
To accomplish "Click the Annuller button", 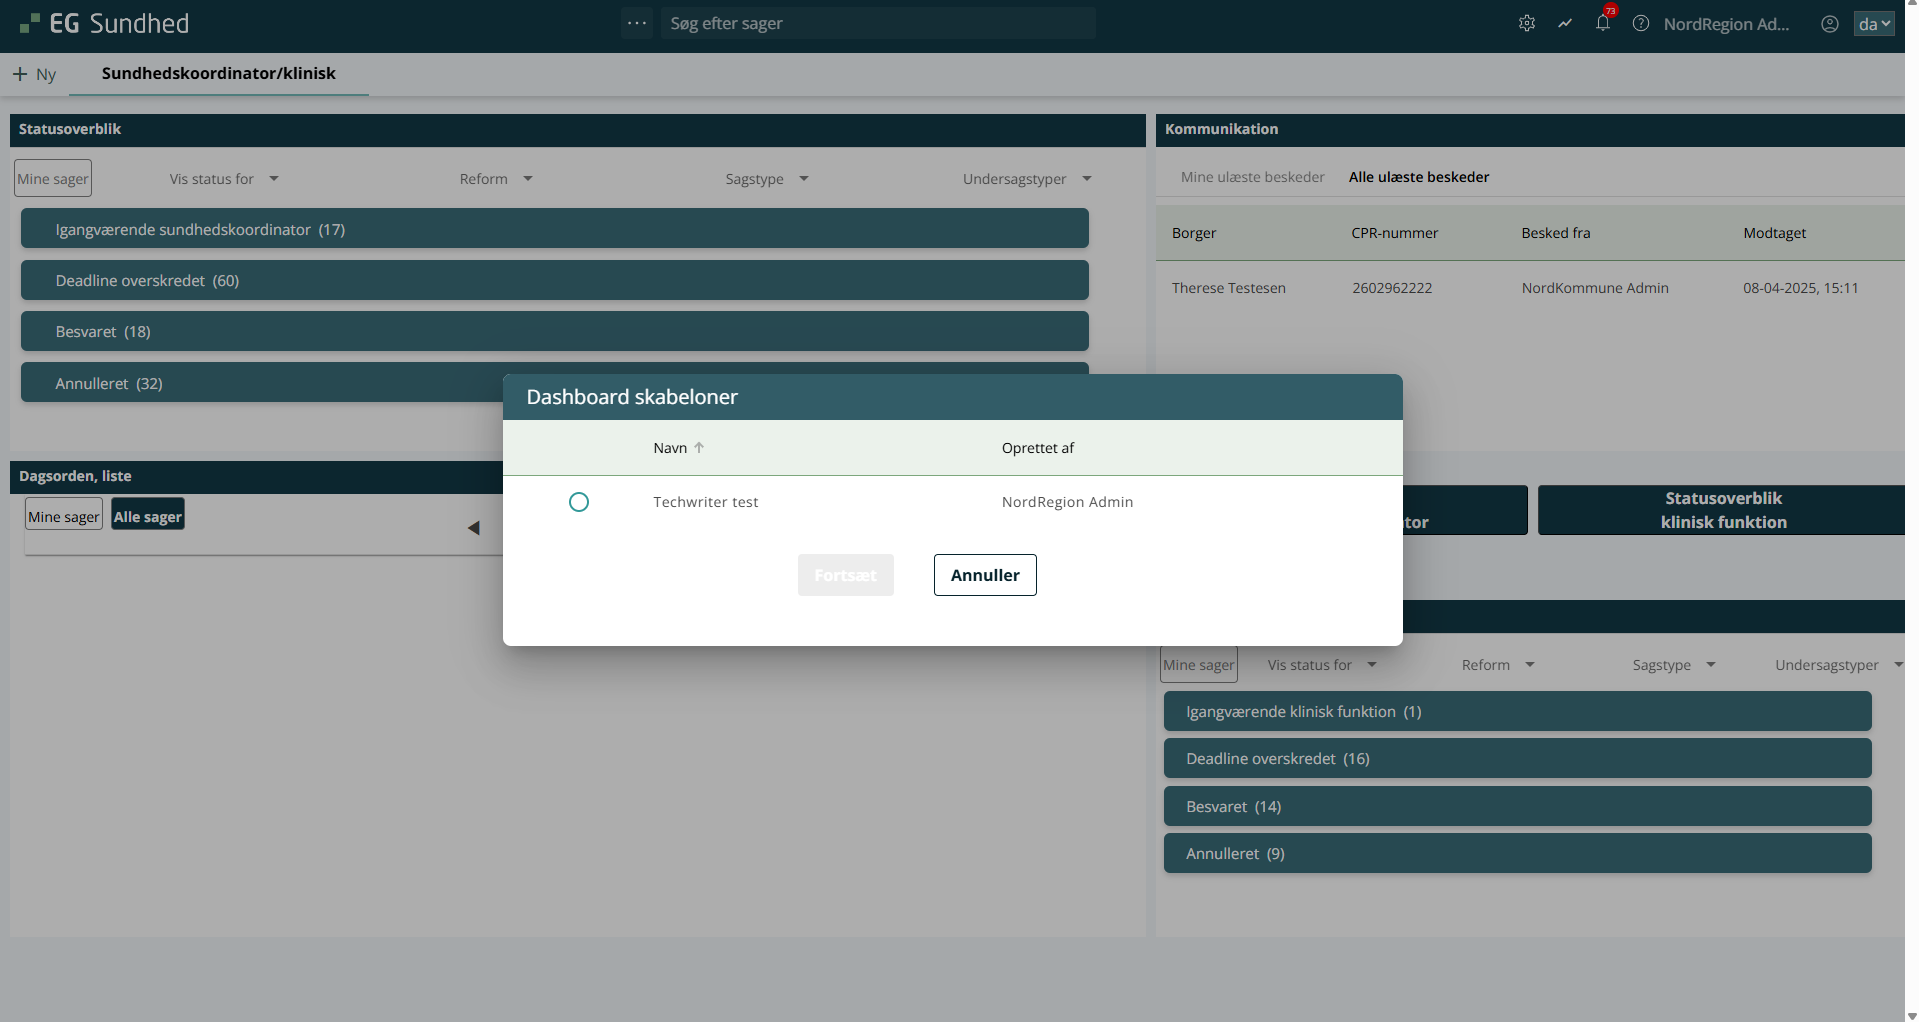I will click(984, 575).
